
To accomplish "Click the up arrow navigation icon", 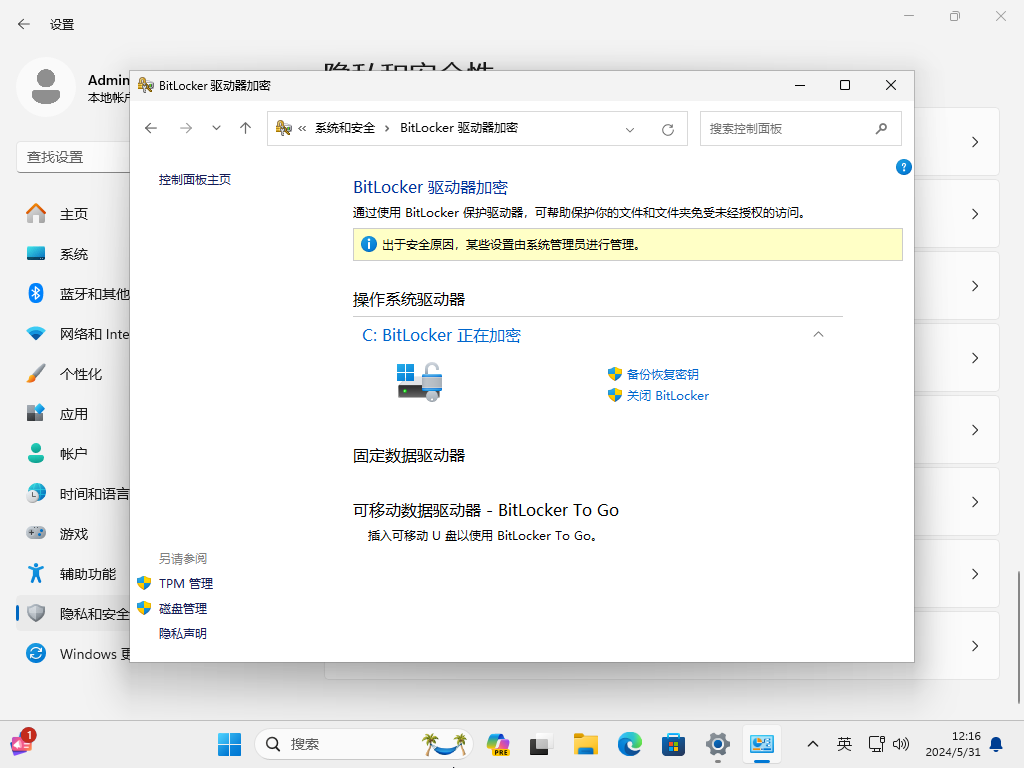I will 245,128.
